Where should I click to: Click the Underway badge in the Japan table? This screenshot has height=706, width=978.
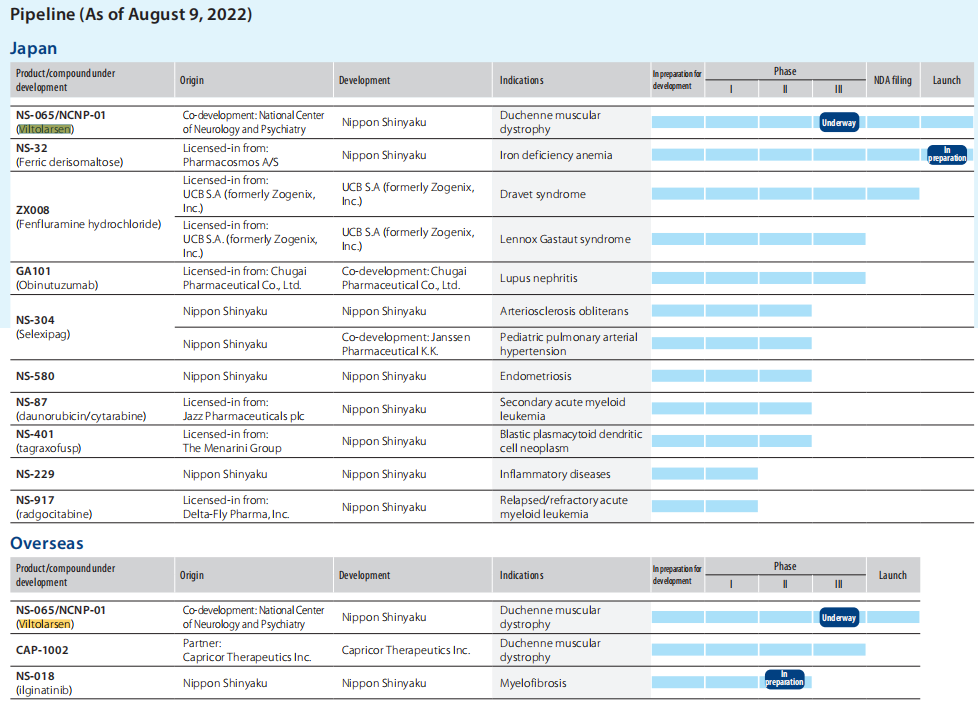coord(839,122)
